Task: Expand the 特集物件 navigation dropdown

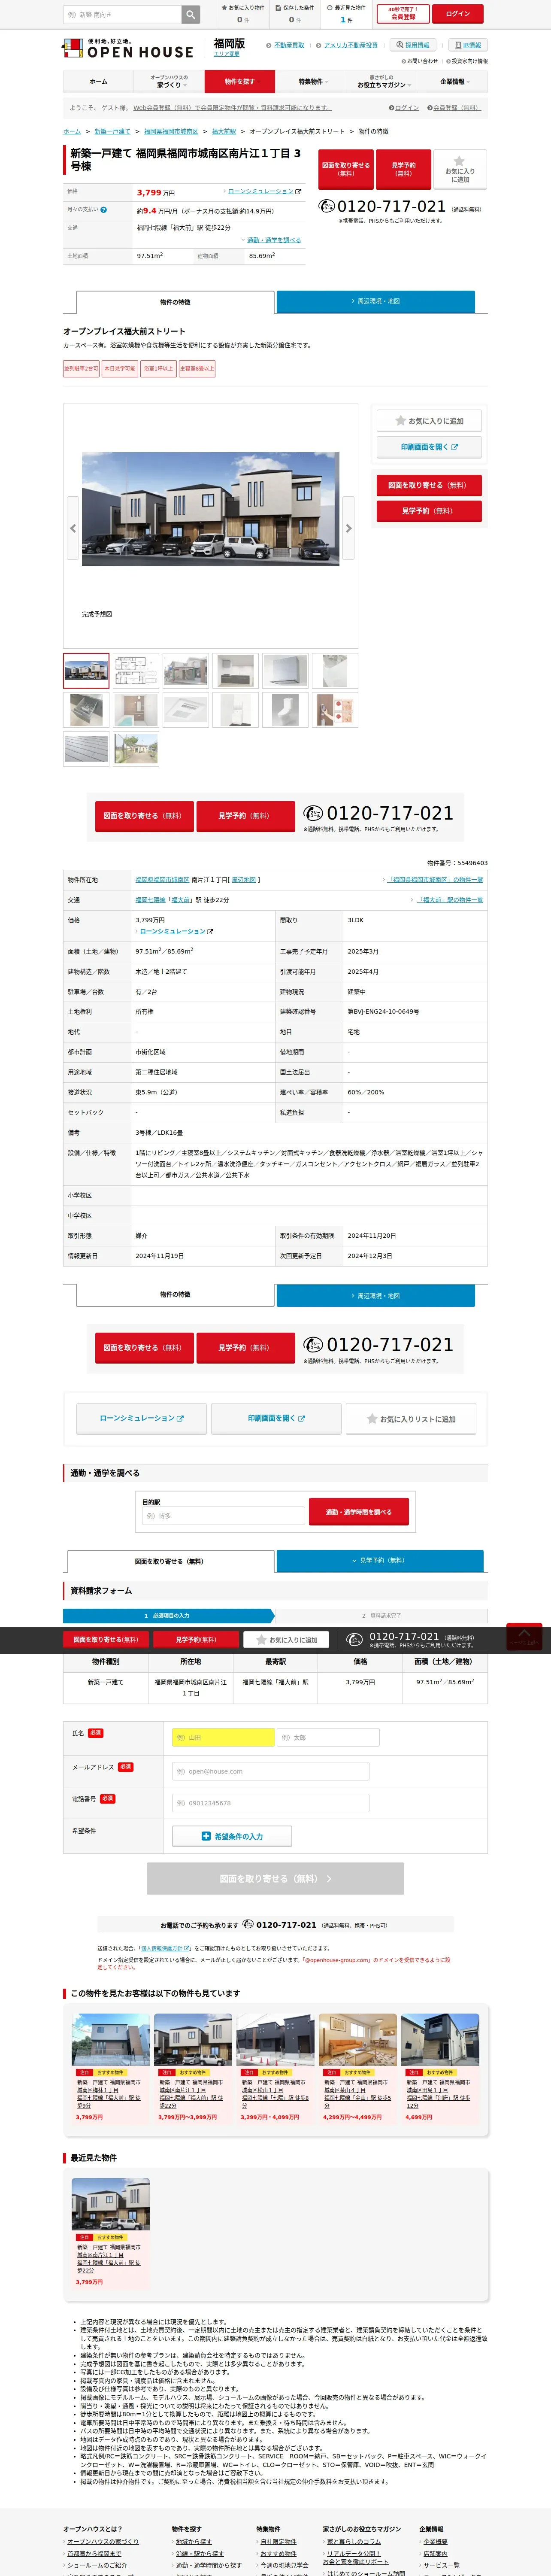Action: tap(311, 82)
